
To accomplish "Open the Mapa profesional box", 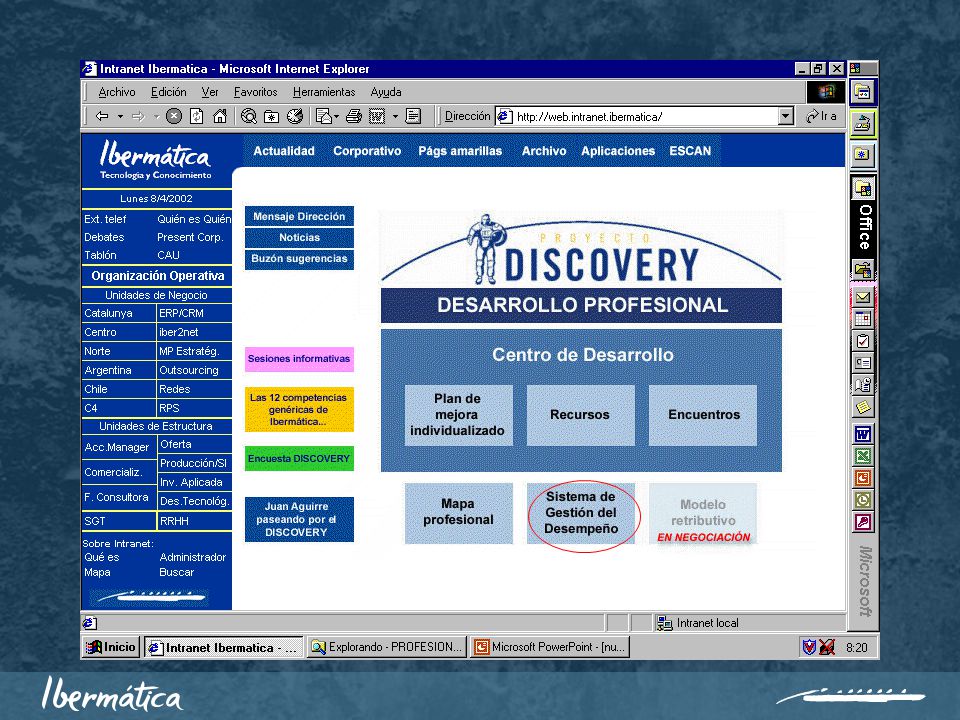I will (459, 512).
